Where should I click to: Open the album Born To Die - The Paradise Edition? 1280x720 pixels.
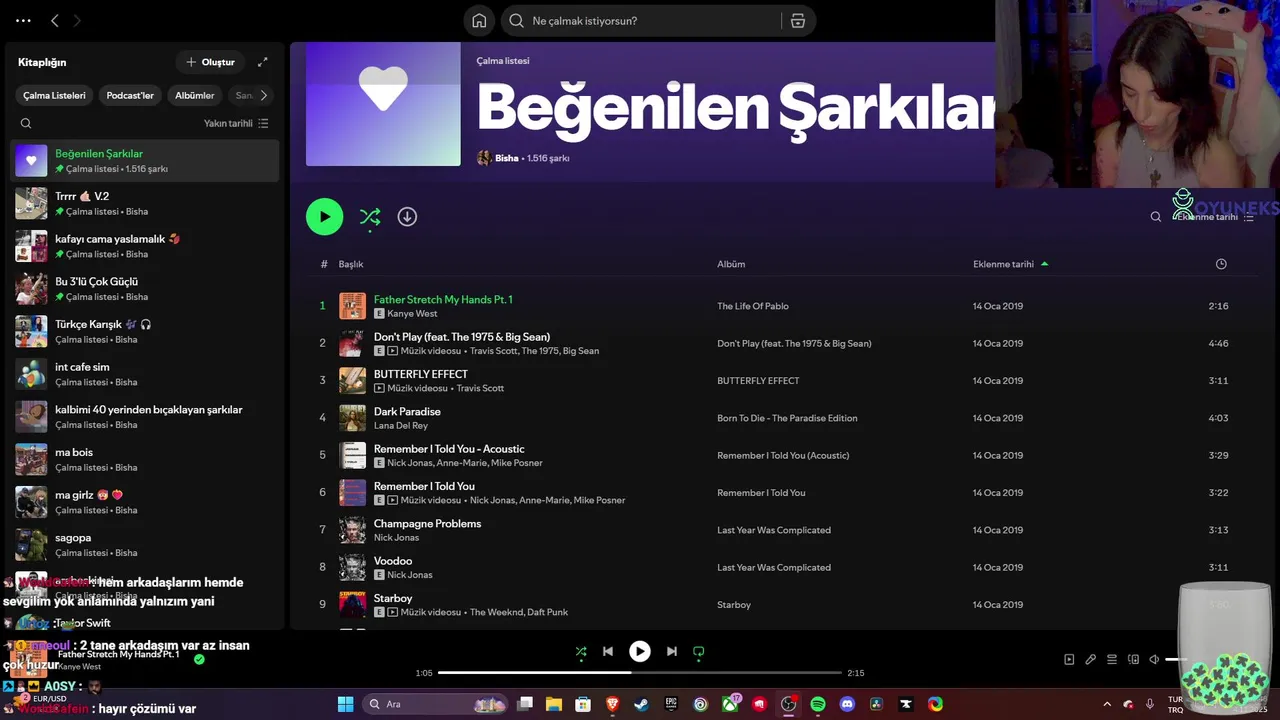click(787, 418)
